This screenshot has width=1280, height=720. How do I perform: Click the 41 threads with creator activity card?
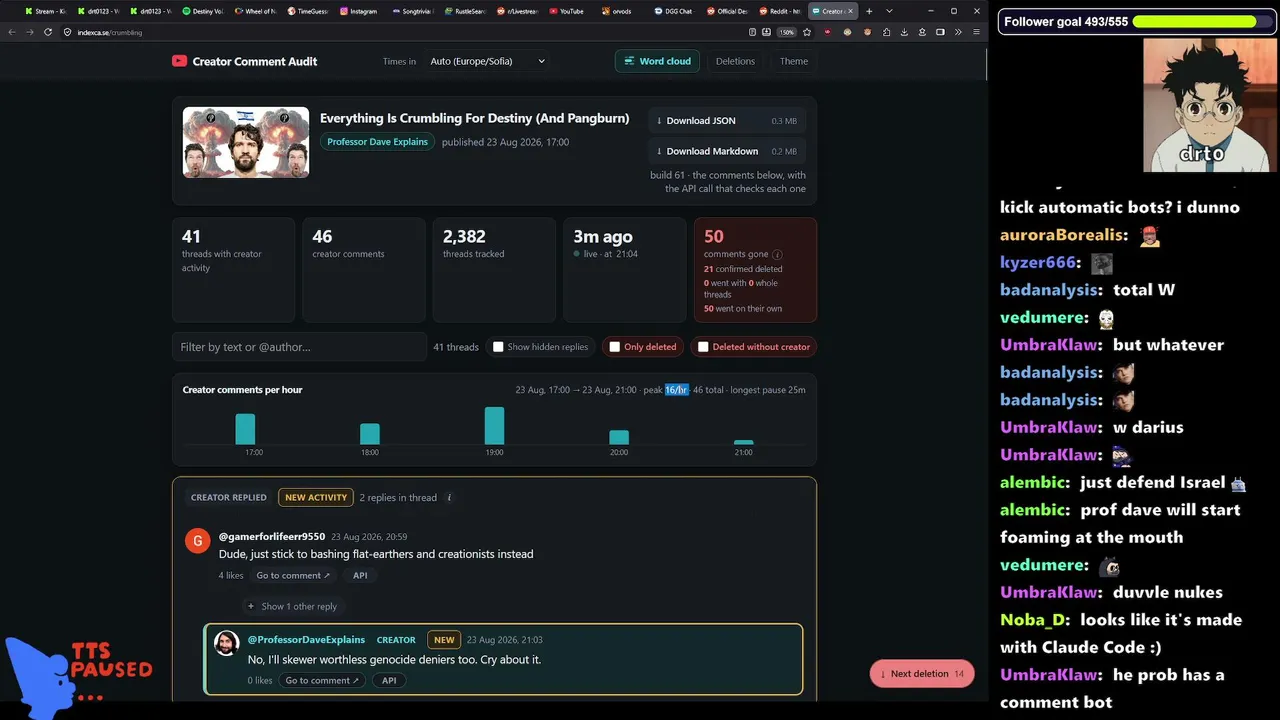[x=233, y=270]
